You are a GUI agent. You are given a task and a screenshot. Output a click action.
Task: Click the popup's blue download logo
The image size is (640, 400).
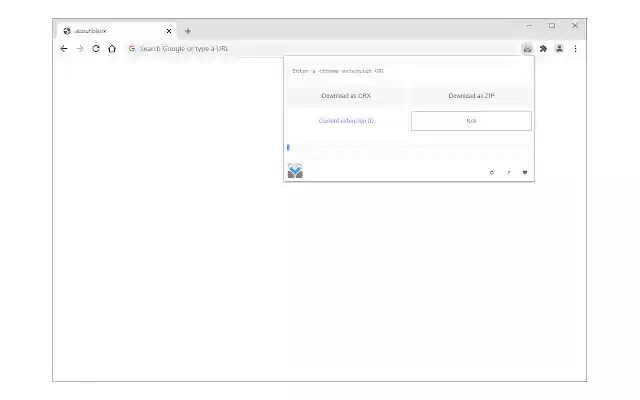pyautogui.click(x=295, y=171)
